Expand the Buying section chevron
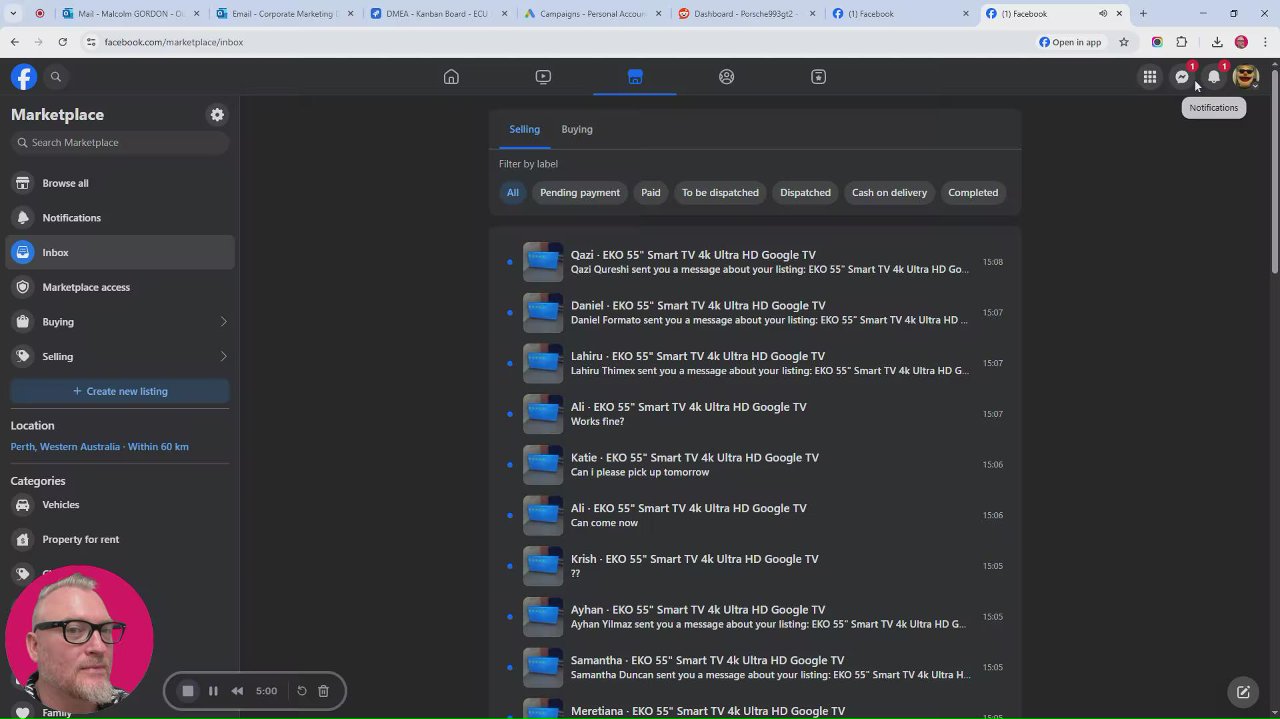Image resolution: width=1280 pixels, height=719 pixels. click(x=223, y=322)
